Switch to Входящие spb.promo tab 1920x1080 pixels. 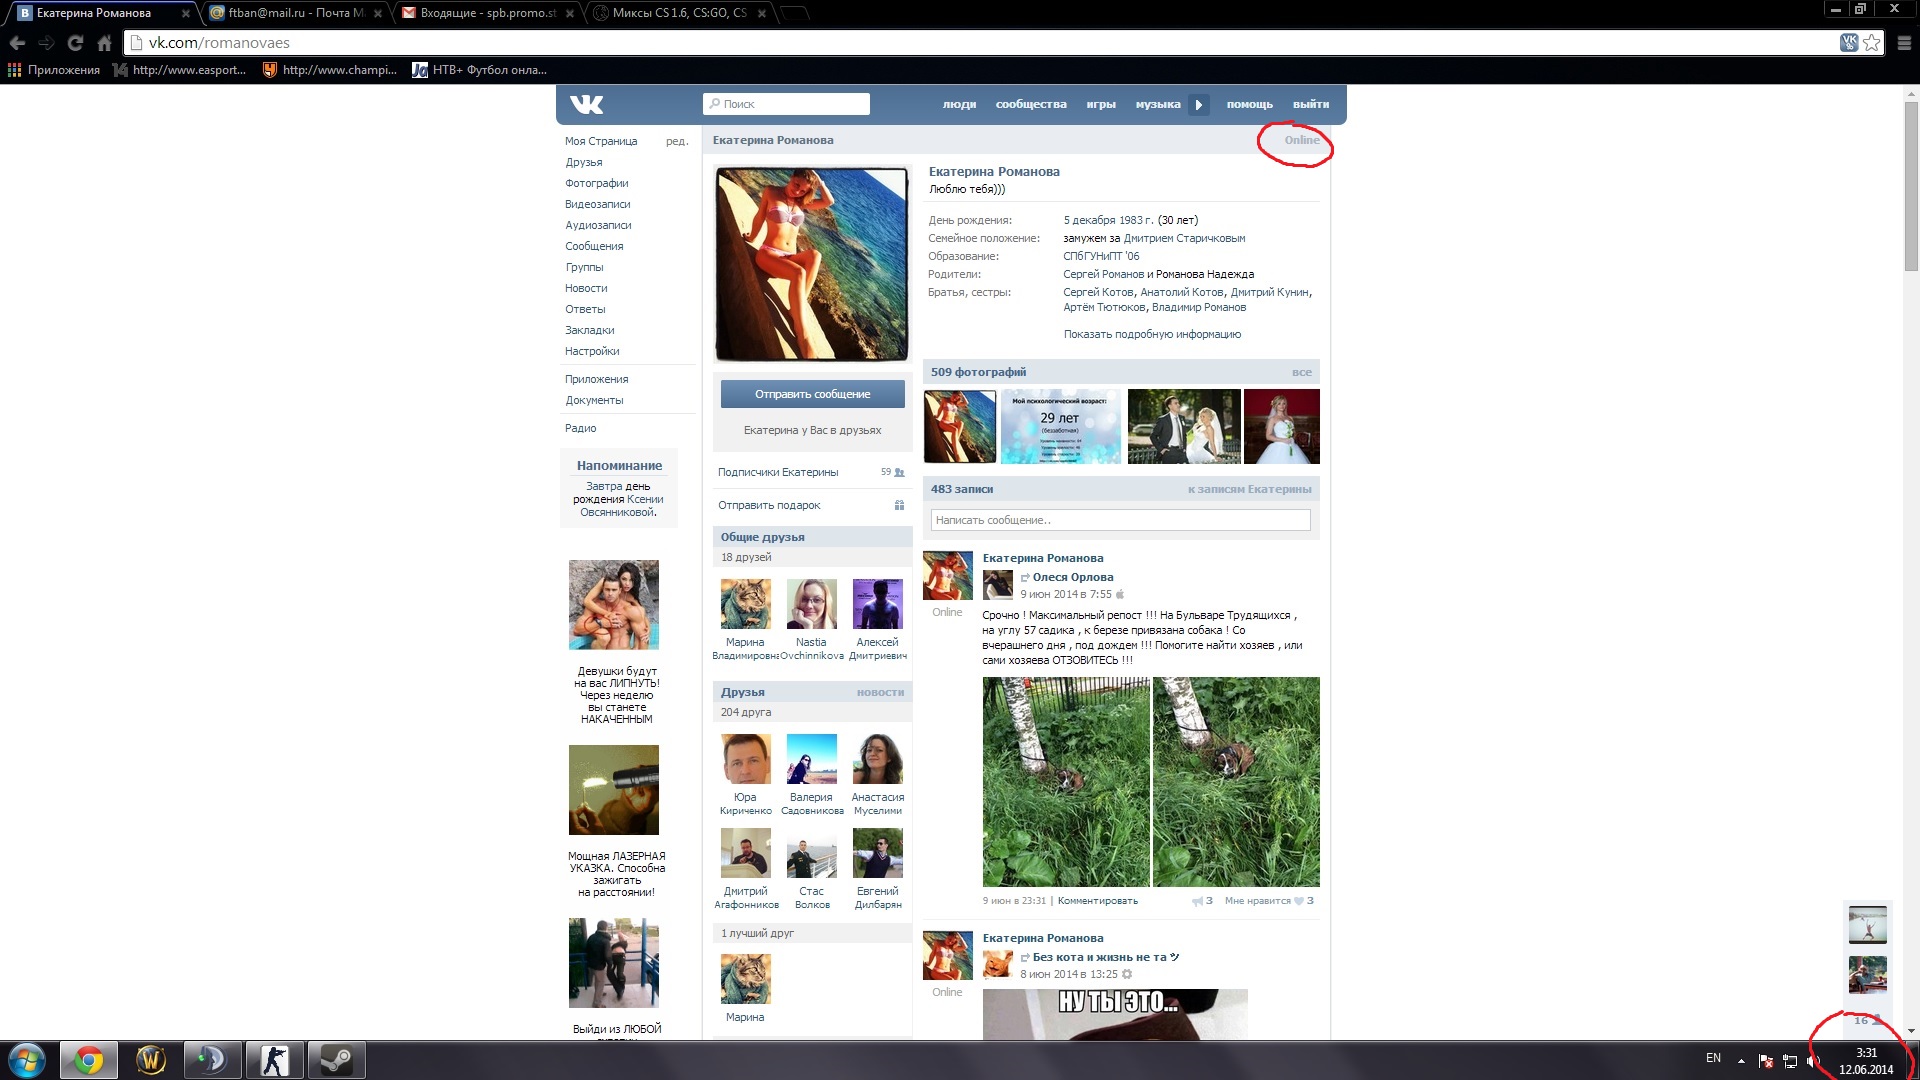click(x=487, y=13)
